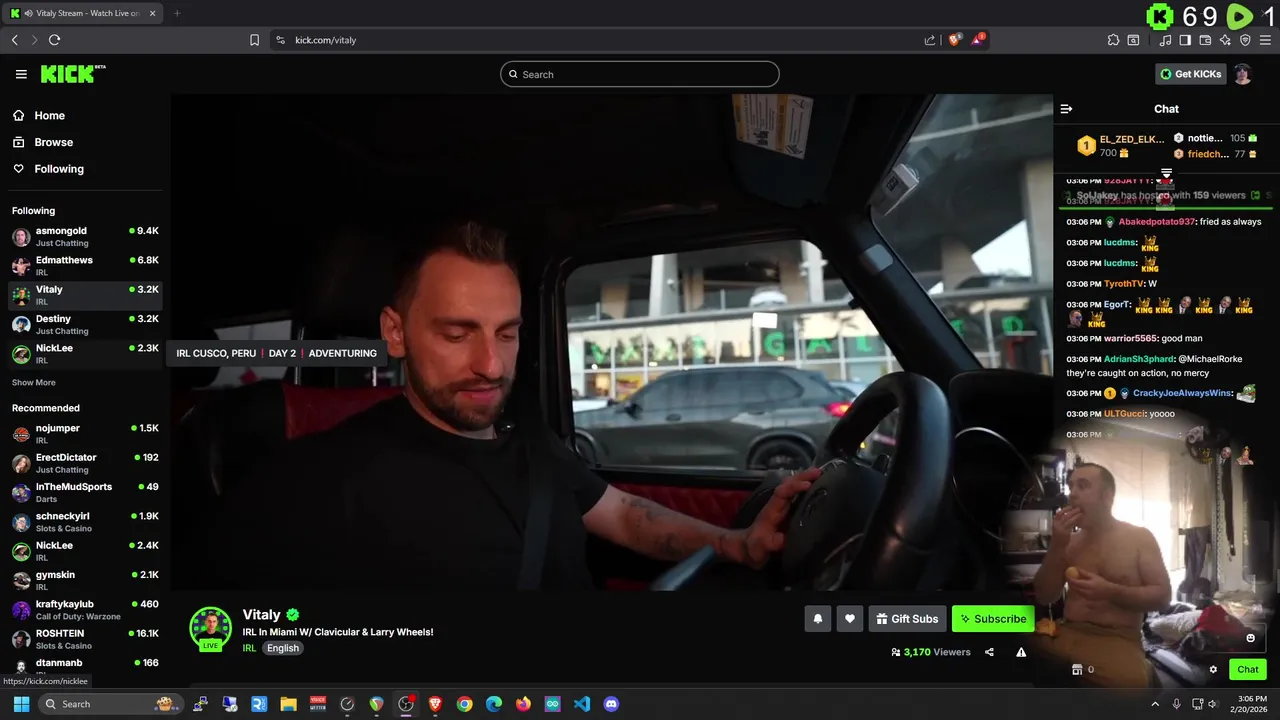This screenshot has width=1280, height=720.
Task: Click the IRL category link under title
Action: point(249,648)
